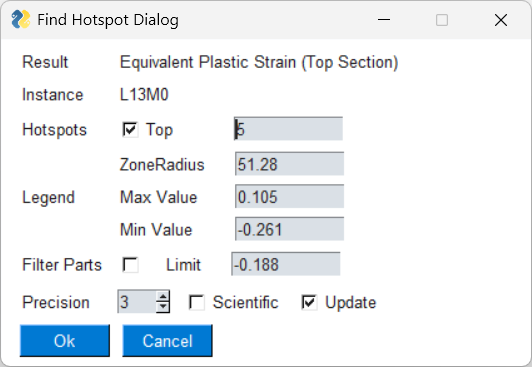Focus the Top hotspots count field
Viewport: 532px width, 367px height.
point(288,129)
